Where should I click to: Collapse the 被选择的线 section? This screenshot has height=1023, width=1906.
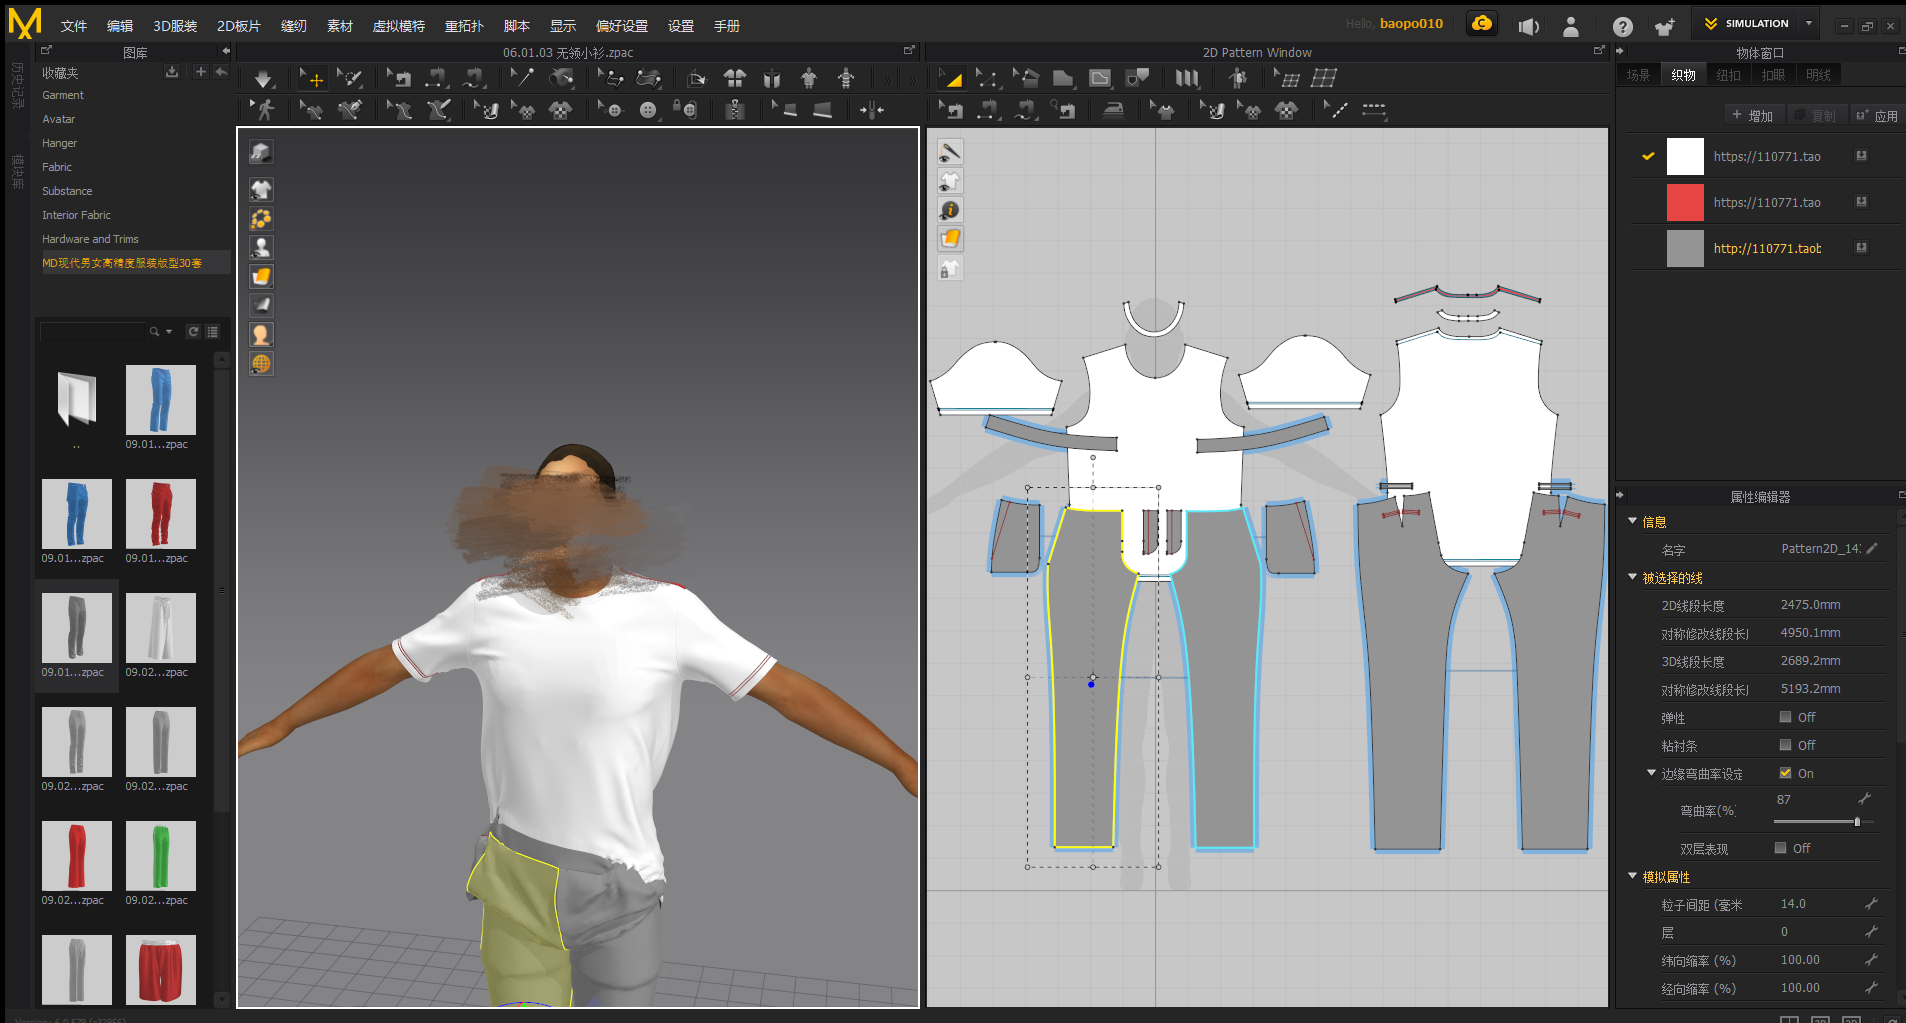(x=1633, y=577)
